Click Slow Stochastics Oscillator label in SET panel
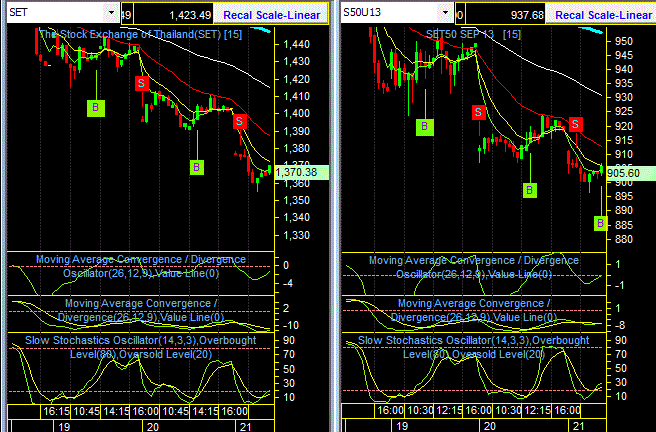This screenshot has height=432, width=656. (x=141, y=347)
